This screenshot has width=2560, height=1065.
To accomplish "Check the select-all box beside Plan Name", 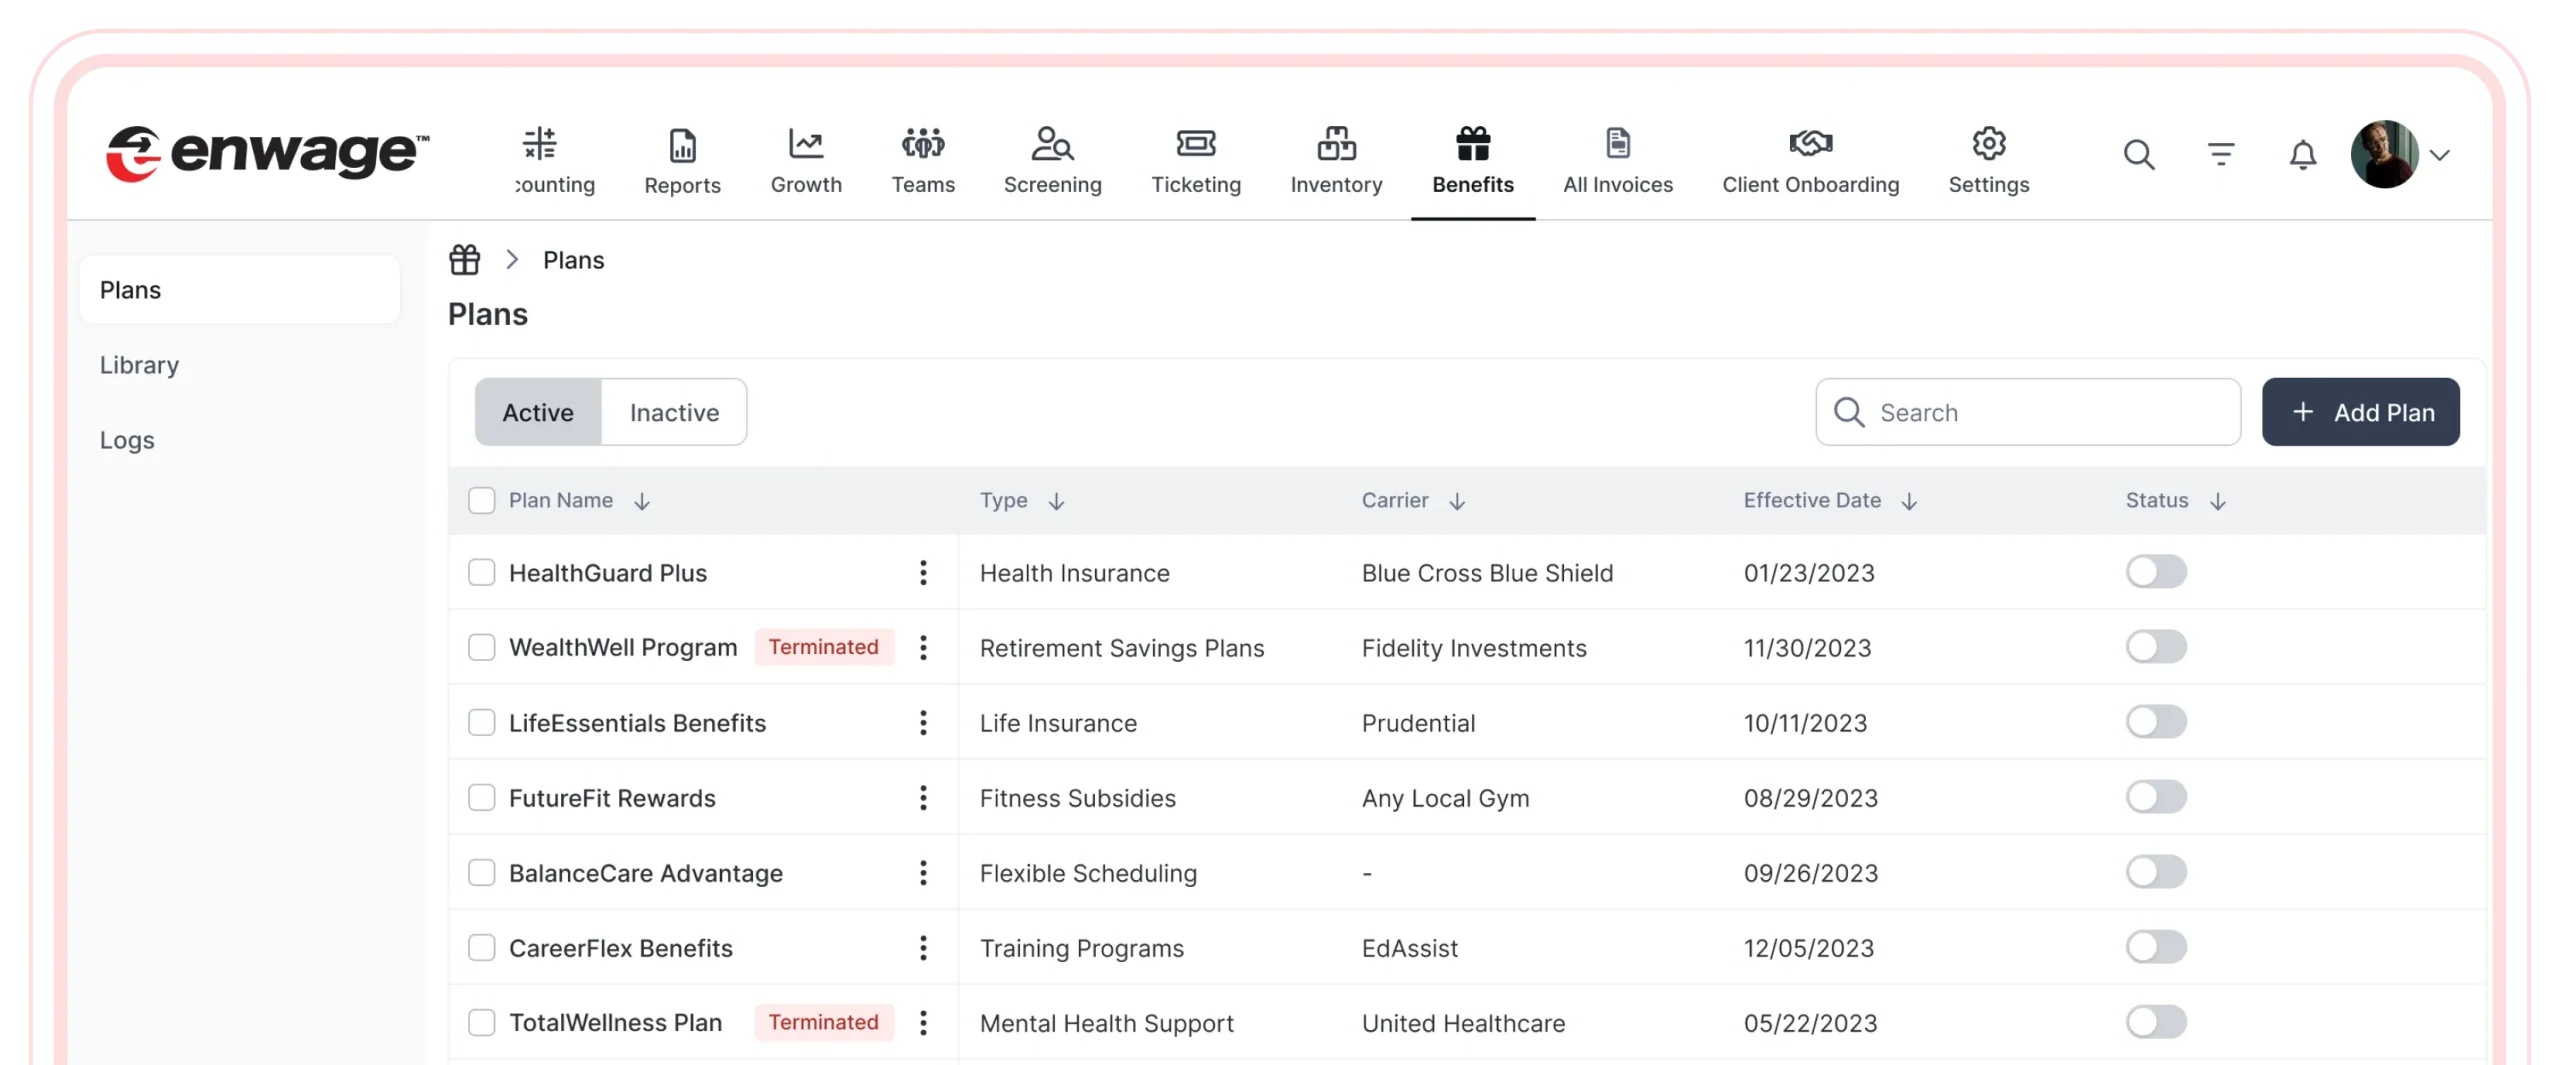I will click(x=482, y=501).
